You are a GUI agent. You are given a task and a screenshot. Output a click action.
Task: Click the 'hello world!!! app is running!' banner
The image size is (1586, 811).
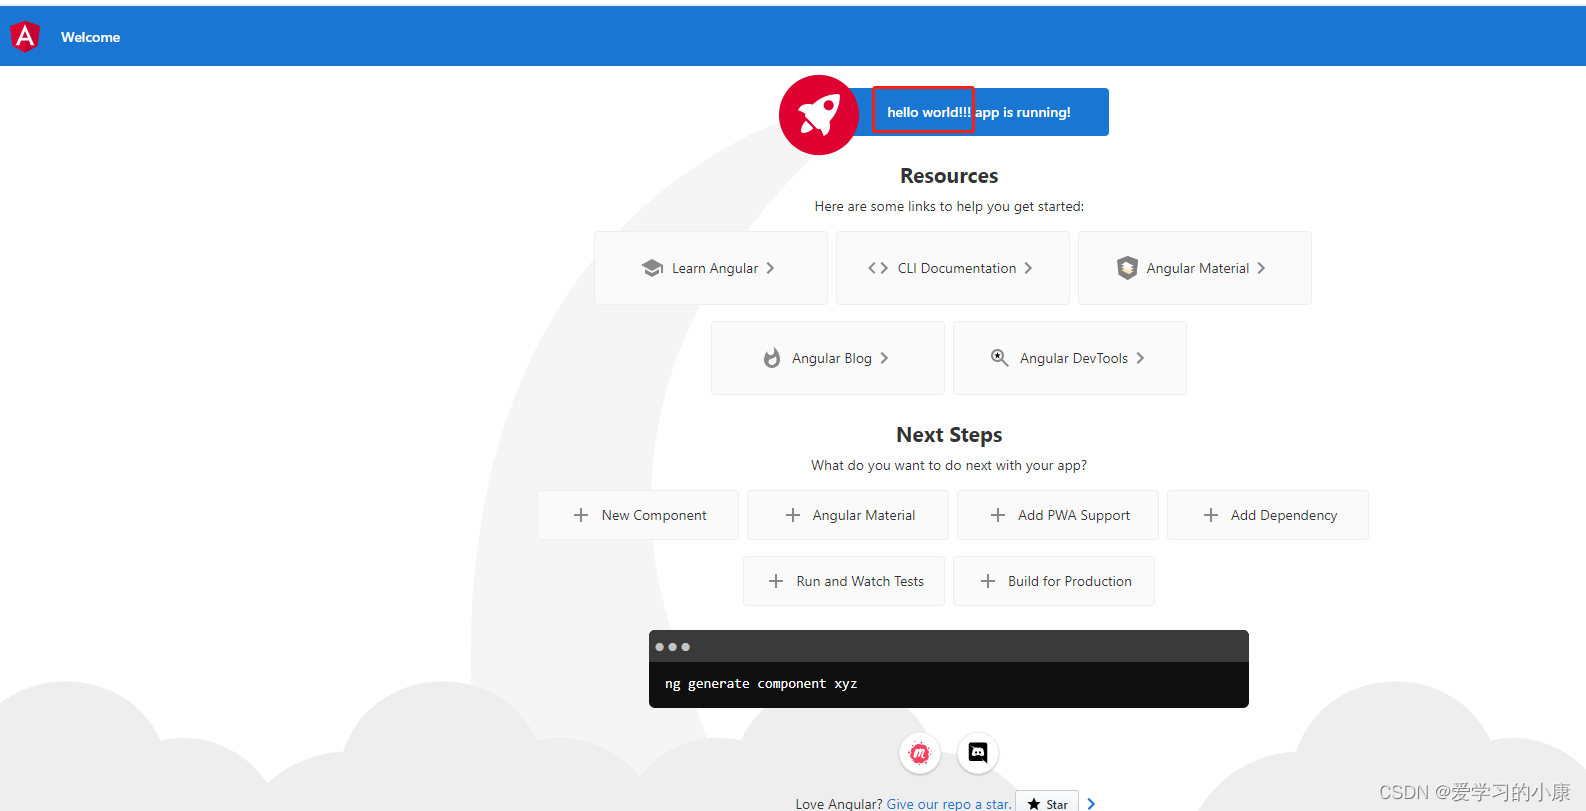click(979, 112)
